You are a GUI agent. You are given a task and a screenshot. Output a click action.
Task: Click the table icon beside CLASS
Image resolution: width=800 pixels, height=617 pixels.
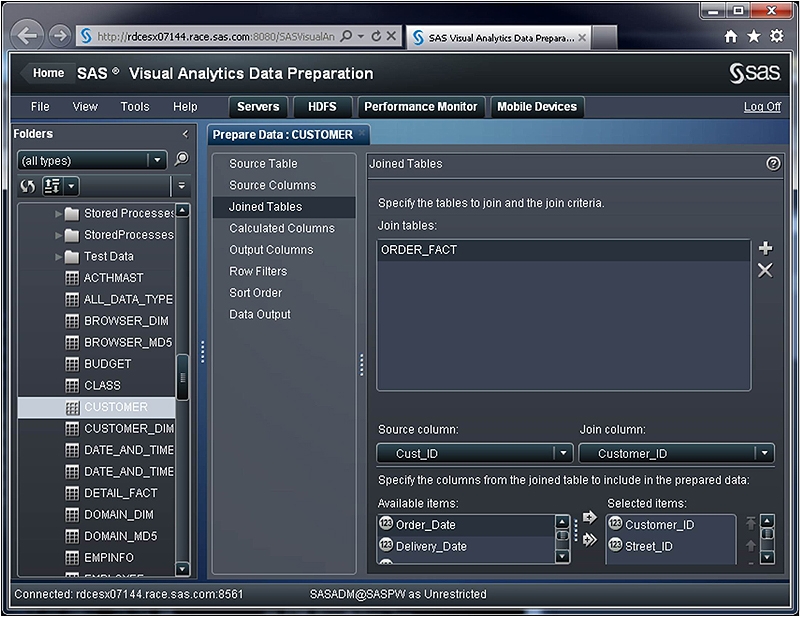click(72, 385)
